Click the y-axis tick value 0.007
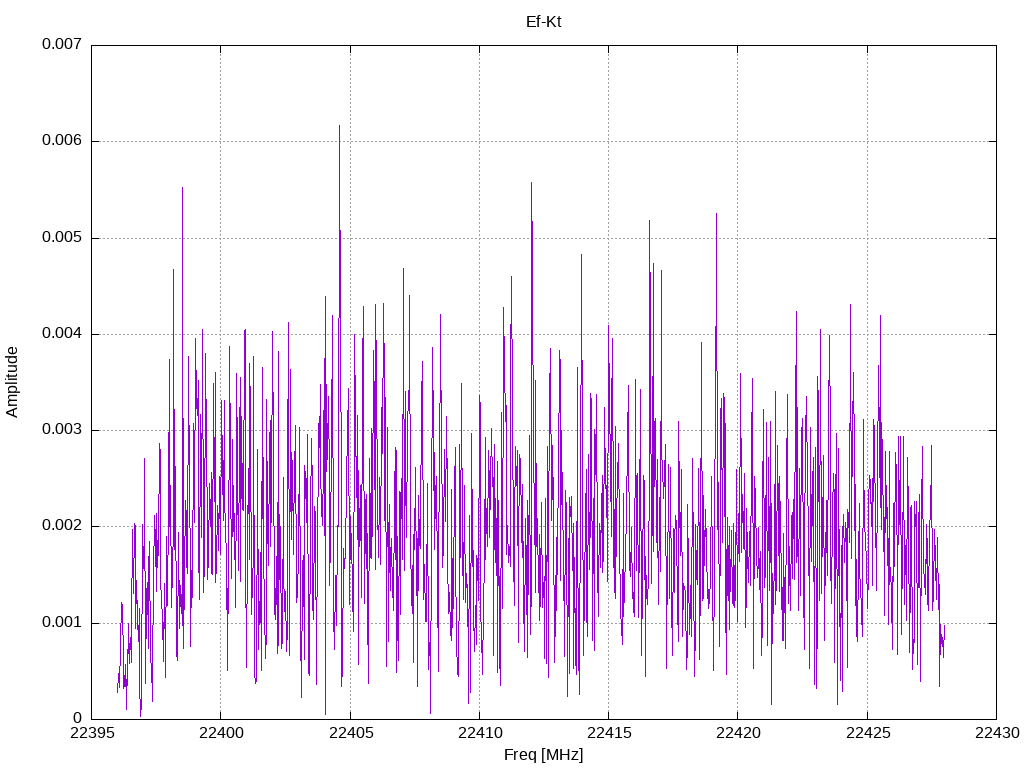This screenshot has height=768, width=1024. click(x=62, y=44)
